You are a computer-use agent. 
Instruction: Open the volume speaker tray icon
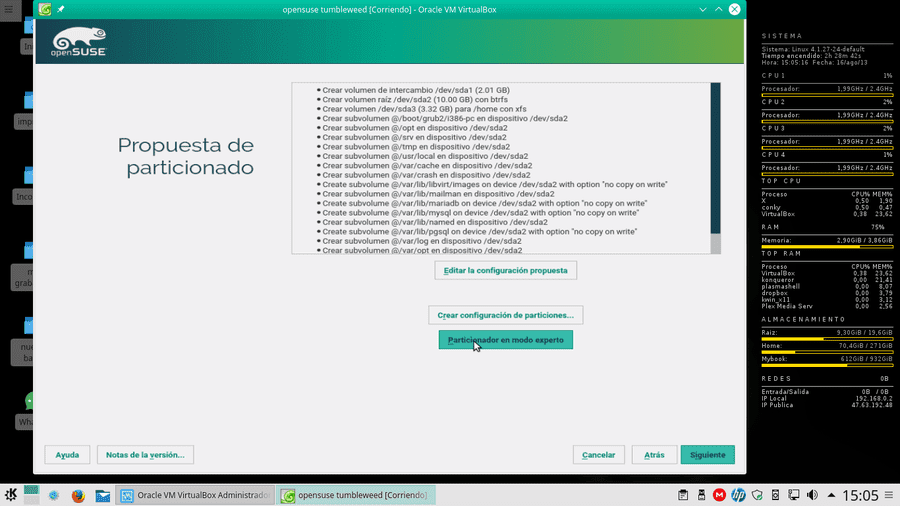(x=812, y=495)
